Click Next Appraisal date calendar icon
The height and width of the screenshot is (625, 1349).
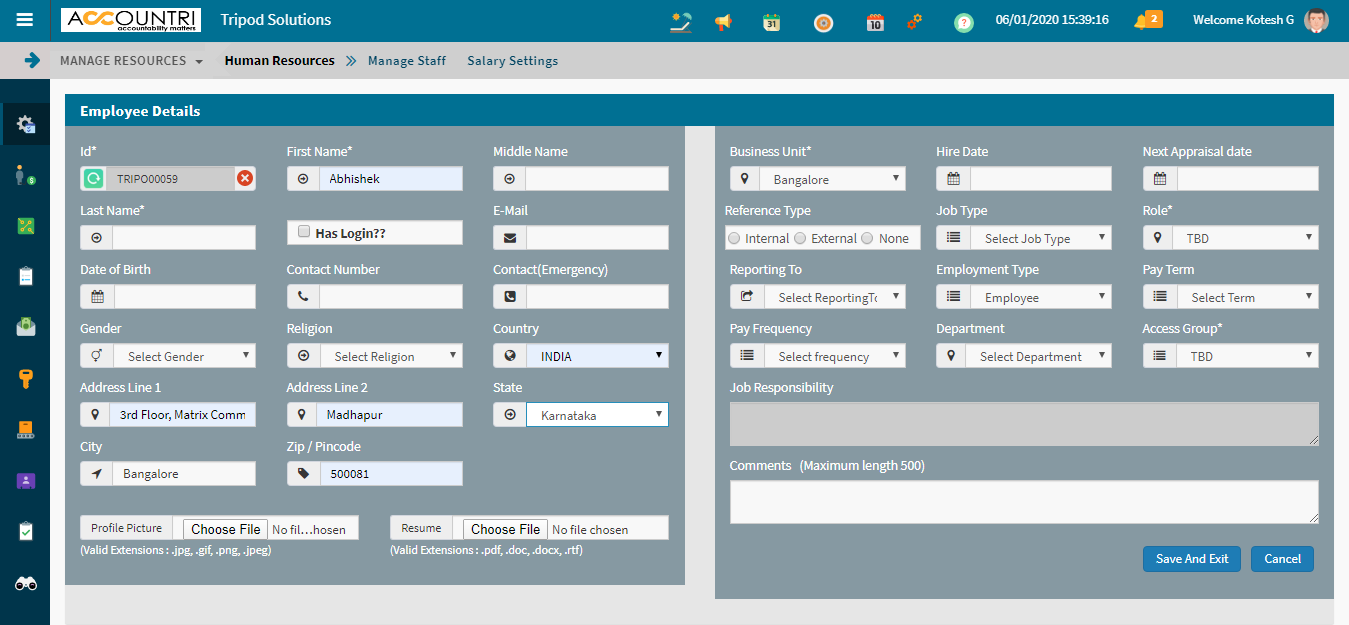click(1160, 179)
